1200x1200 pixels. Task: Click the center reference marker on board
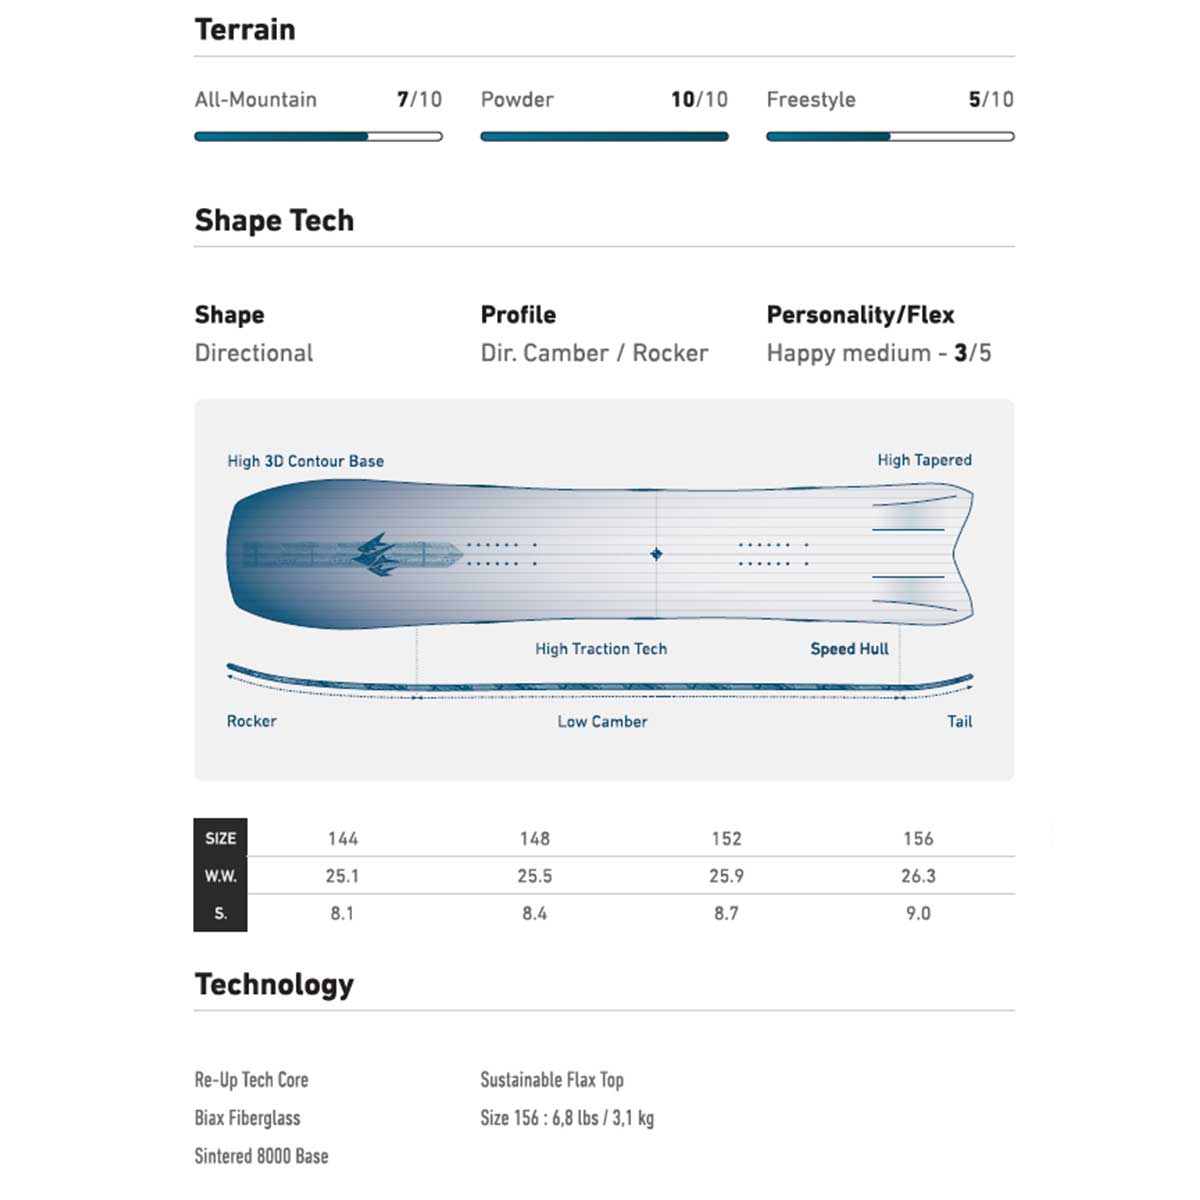[x=656, y=554]
